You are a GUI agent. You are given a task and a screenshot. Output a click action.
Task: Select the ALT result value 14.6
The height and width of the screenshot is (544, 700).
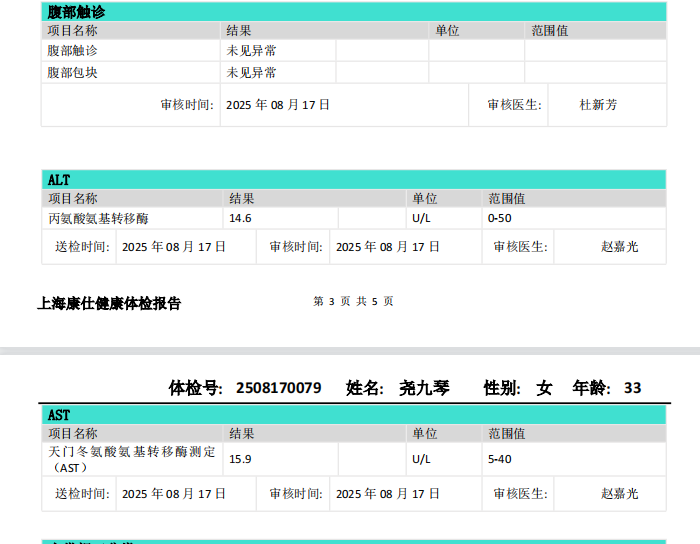(241, 218)
